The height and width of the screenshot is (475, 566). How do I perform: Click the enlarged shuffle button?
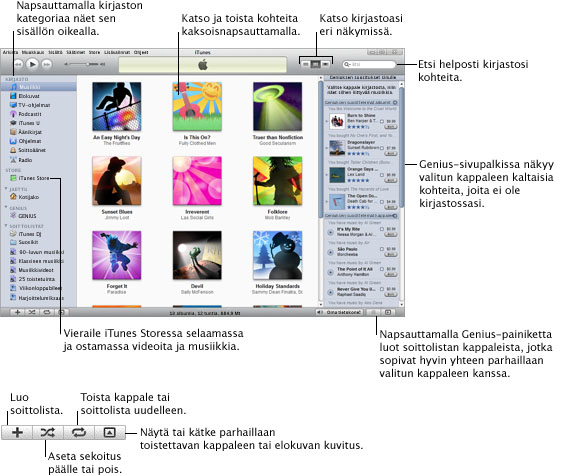coord(48,432)
